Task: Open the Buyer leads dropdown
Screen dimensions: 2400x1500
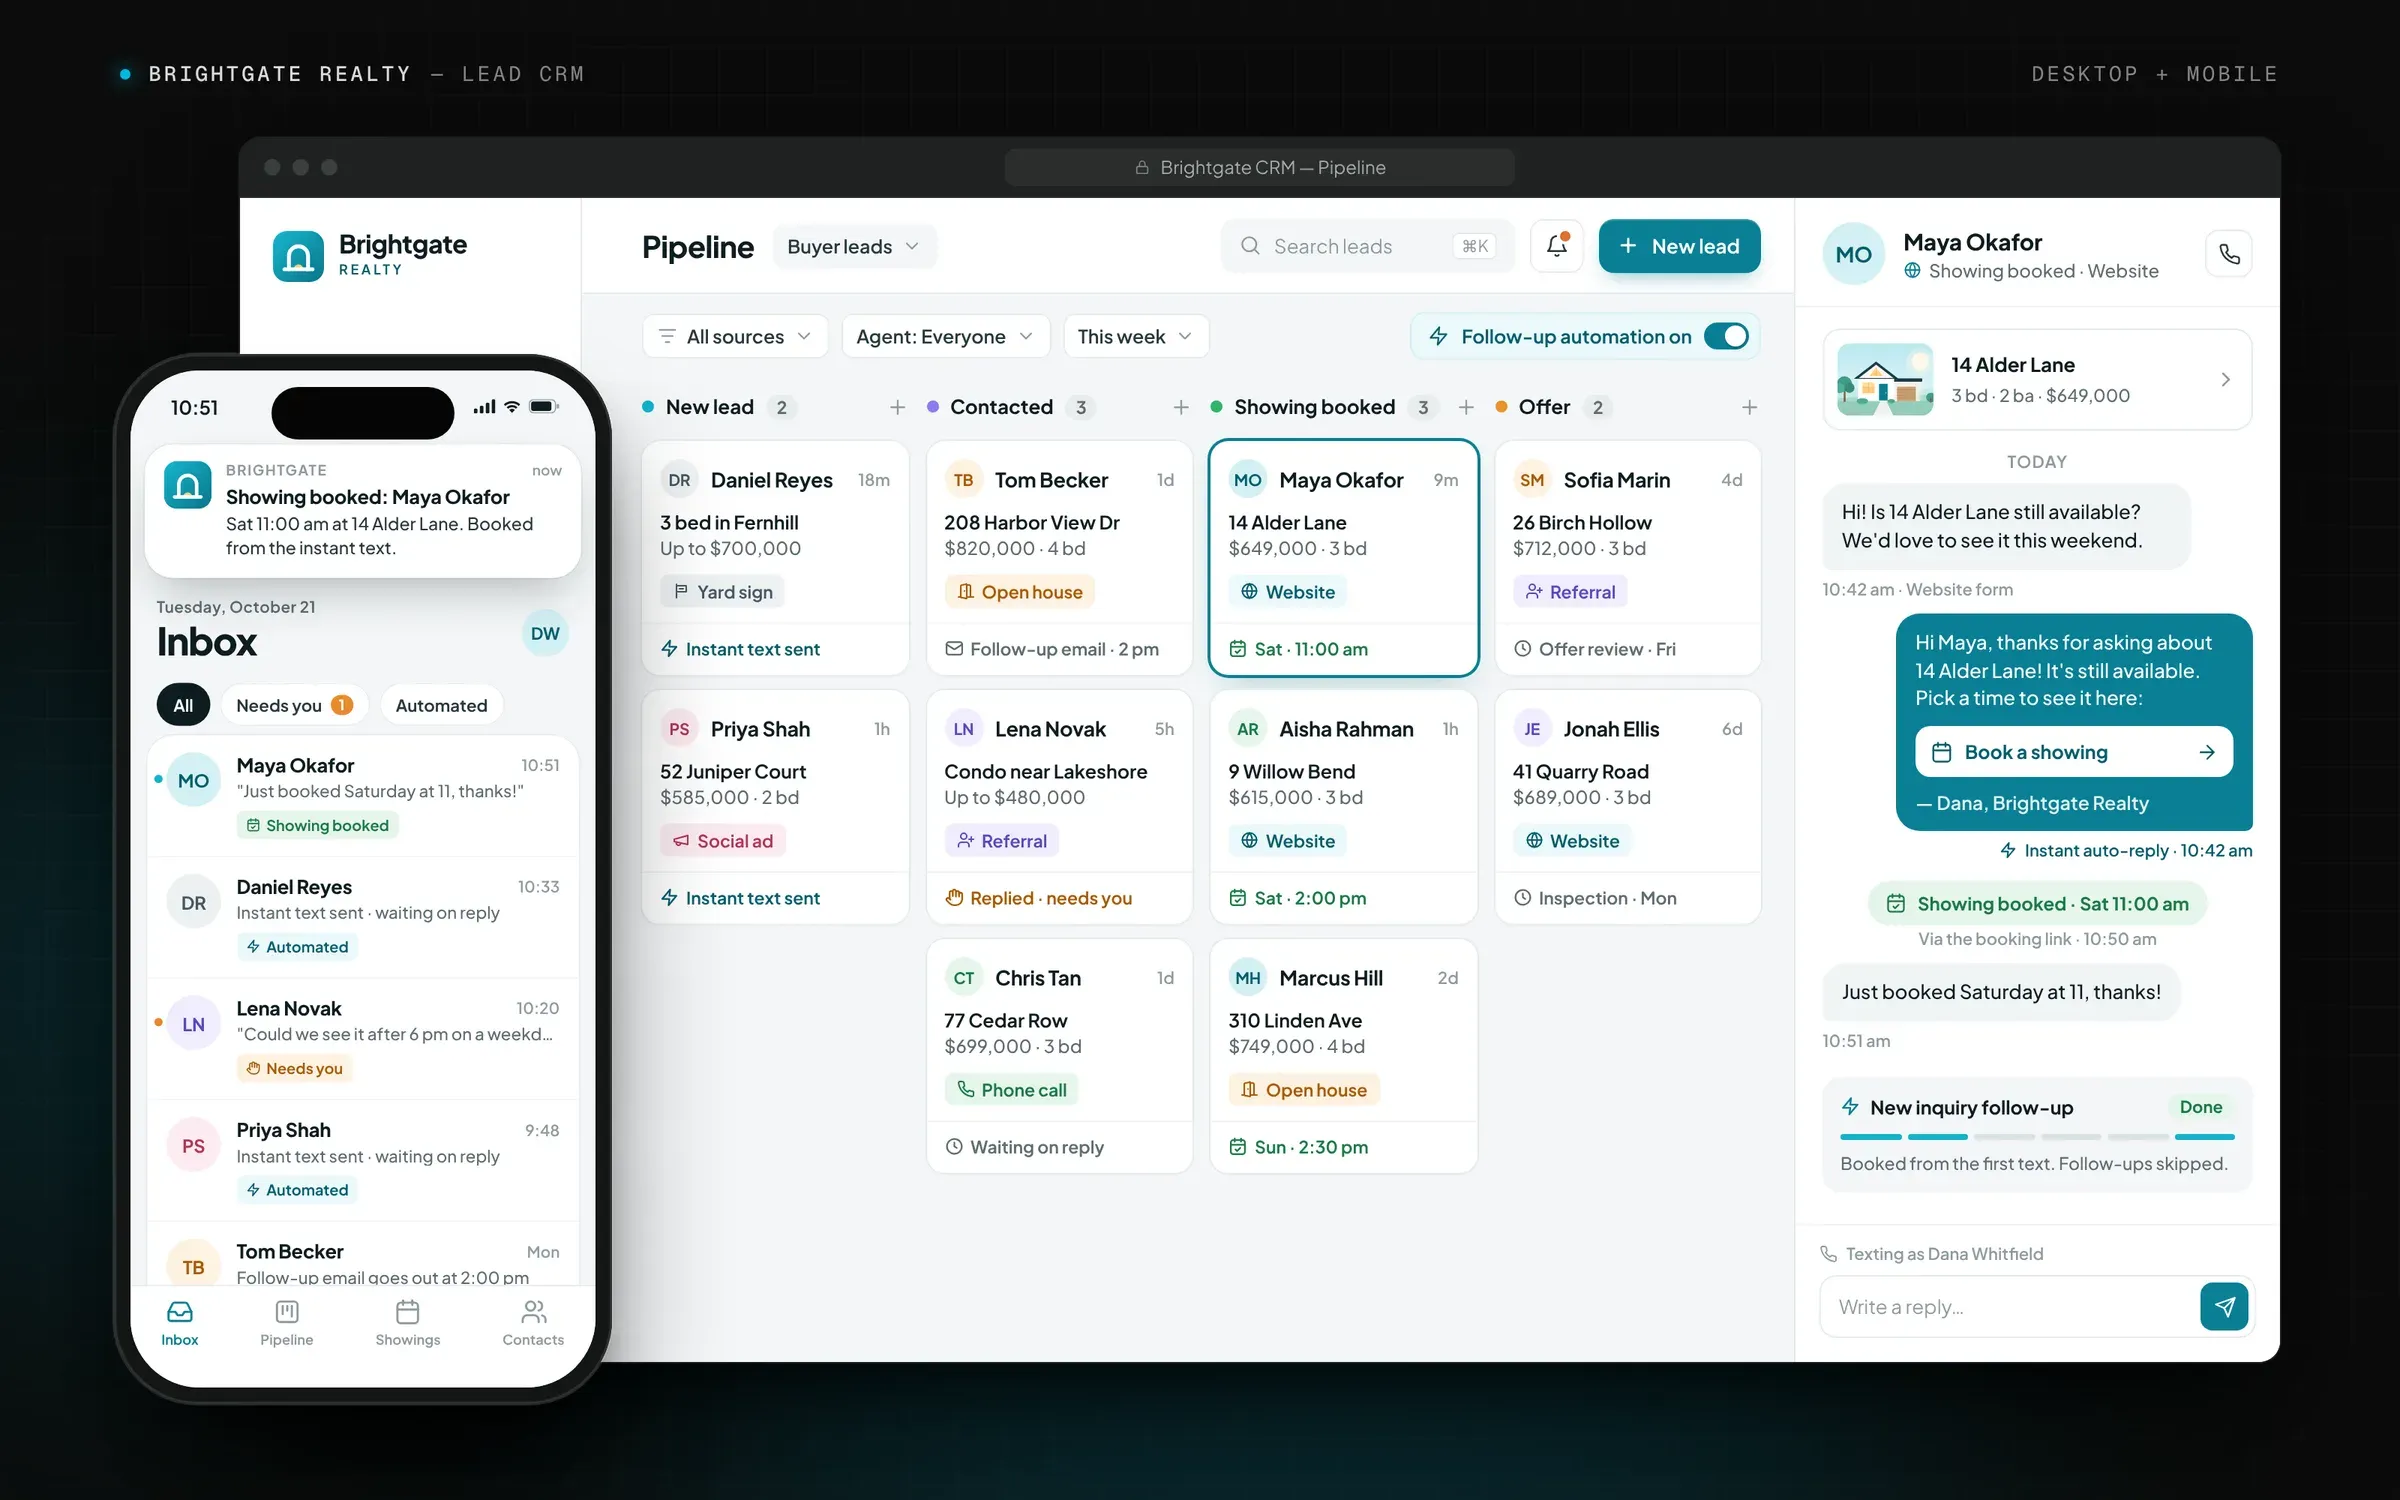Action: pyautogui.click(x=854, y=246)
